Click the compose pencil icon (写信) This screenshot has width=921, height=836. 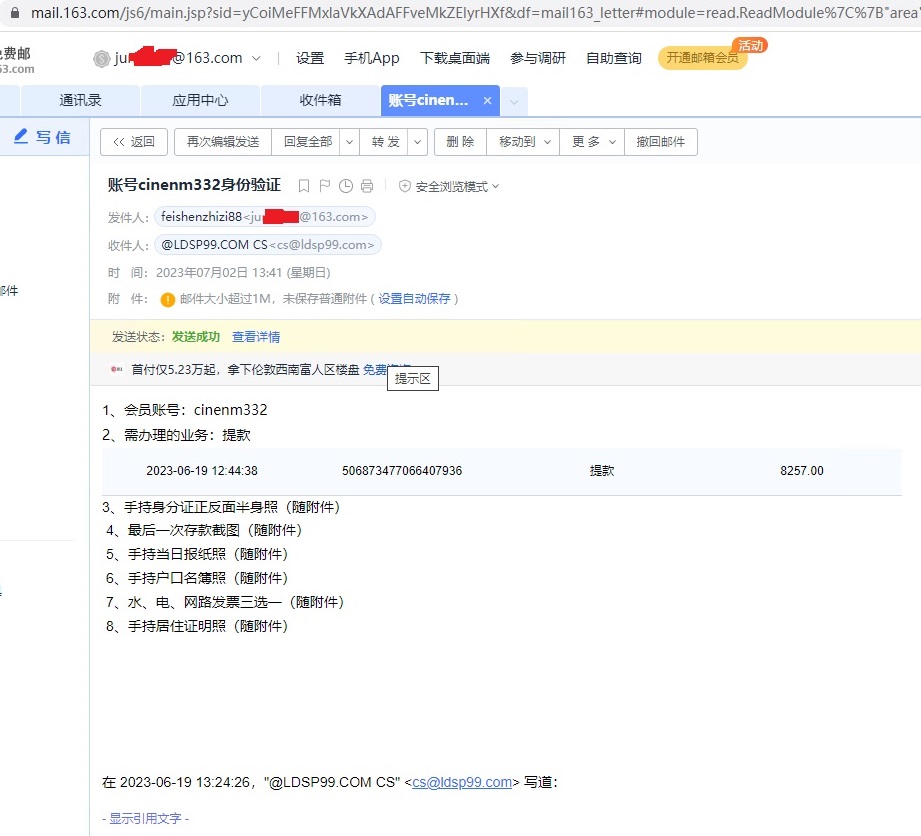[21, 137]
